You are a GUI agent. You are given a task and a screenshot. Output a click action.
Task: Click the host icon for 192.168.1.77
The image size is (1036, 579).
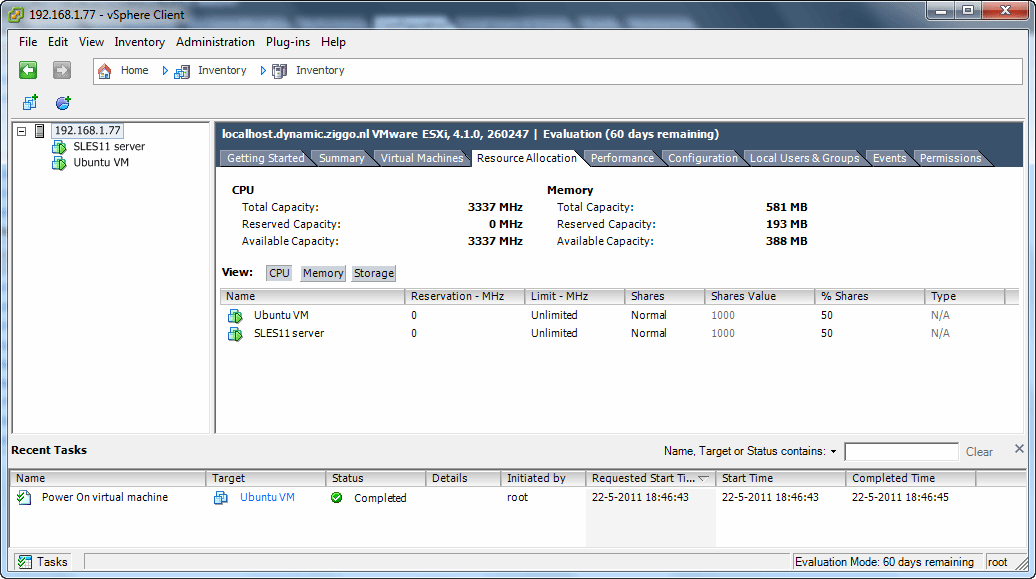click(40, 131)
